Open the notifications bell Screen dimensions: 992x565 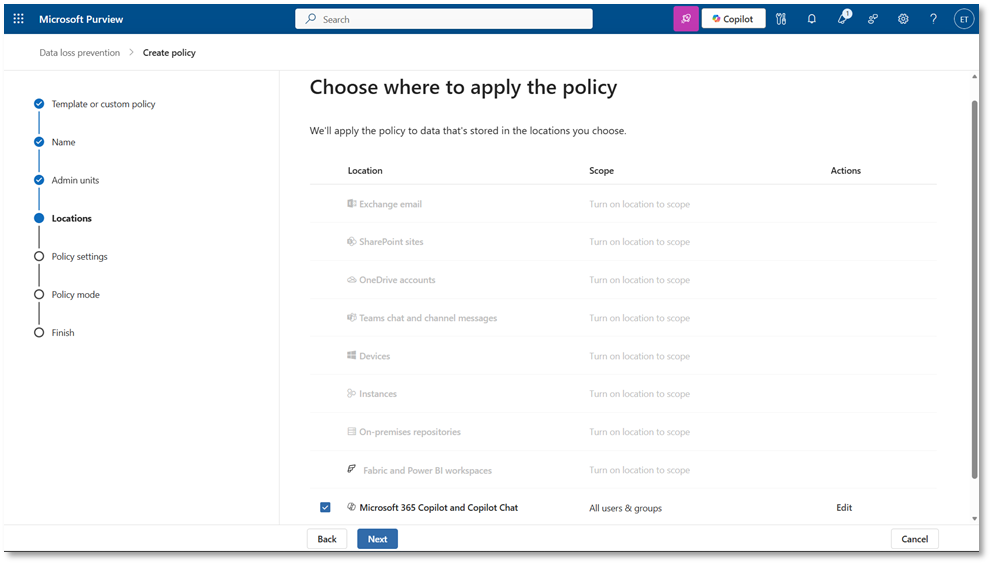pos(812,19)
